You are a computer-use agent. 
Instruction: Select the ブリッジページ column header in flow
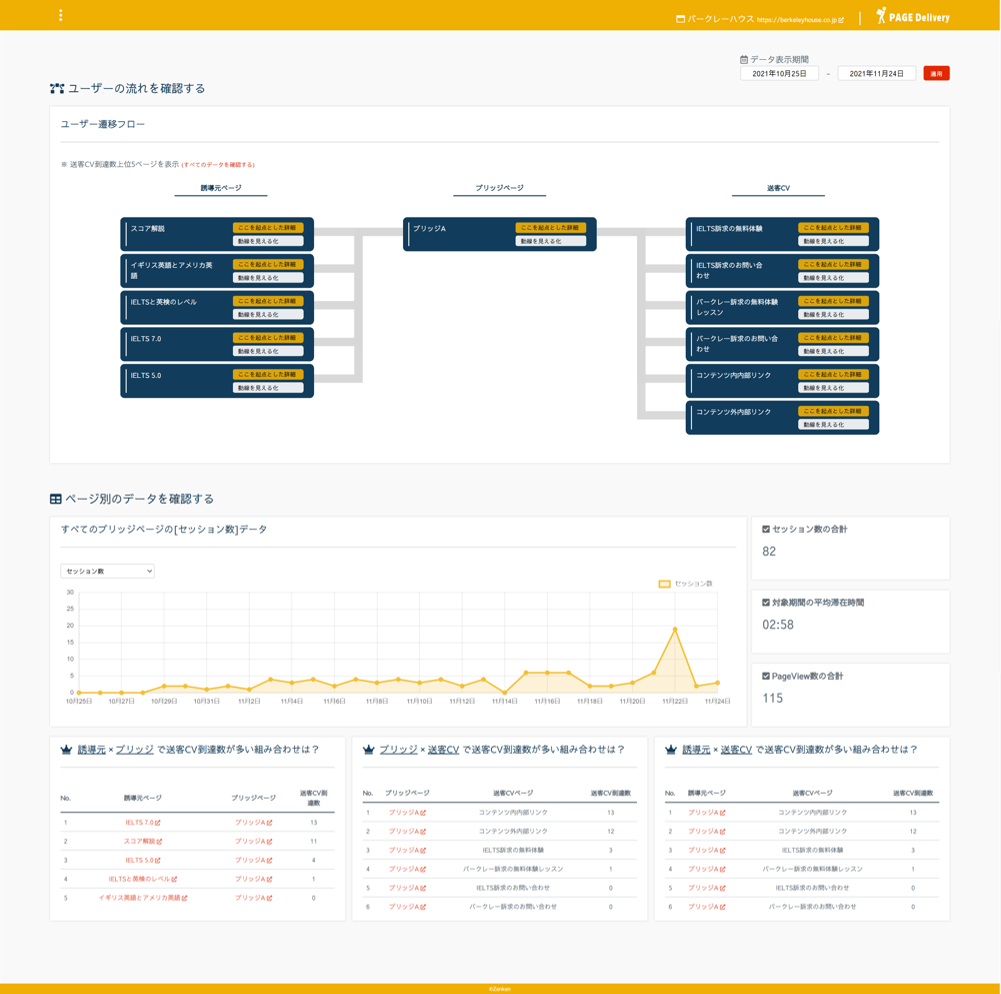(x=499, y=188)
